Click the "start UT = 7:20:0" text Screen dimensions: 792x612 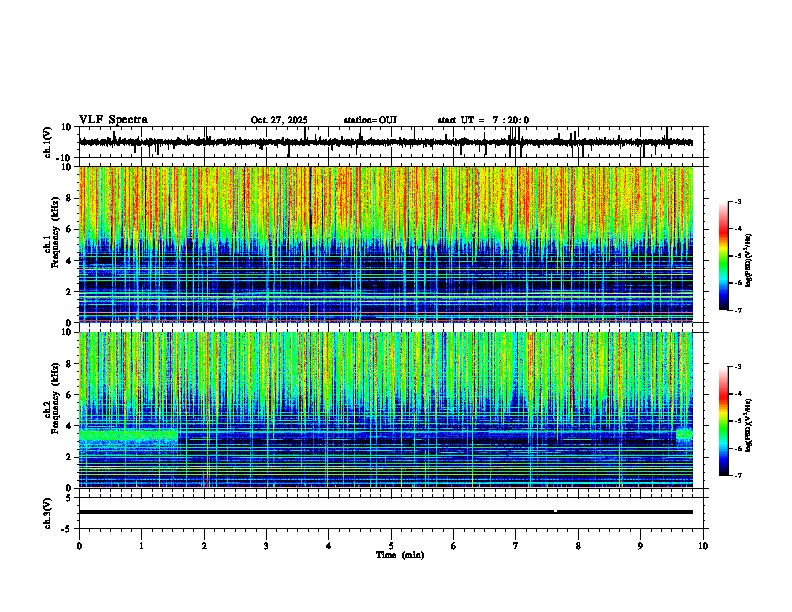[483, 120]
